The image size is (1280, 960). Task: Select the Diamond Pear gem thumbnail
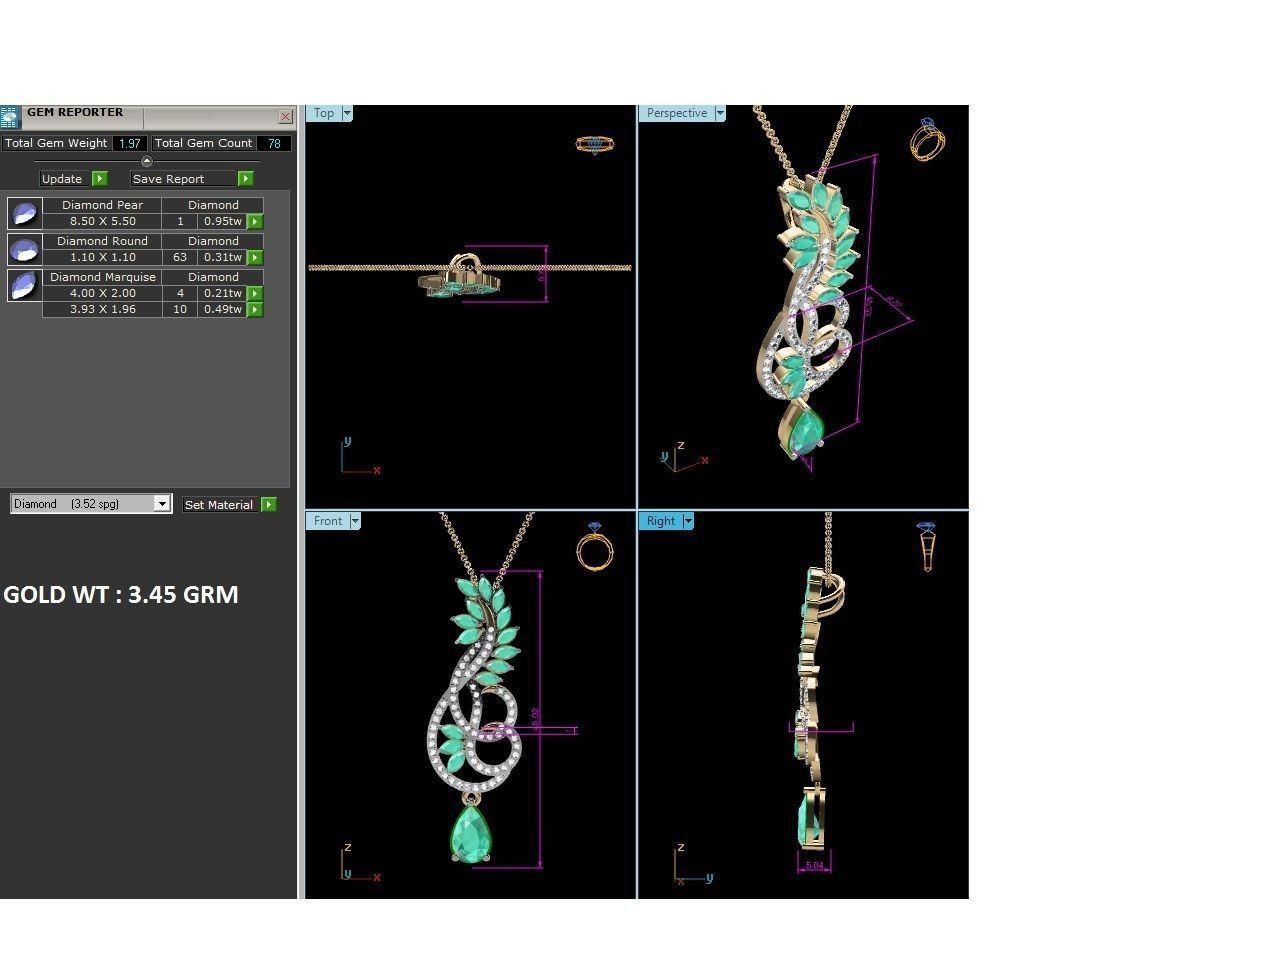24,213
